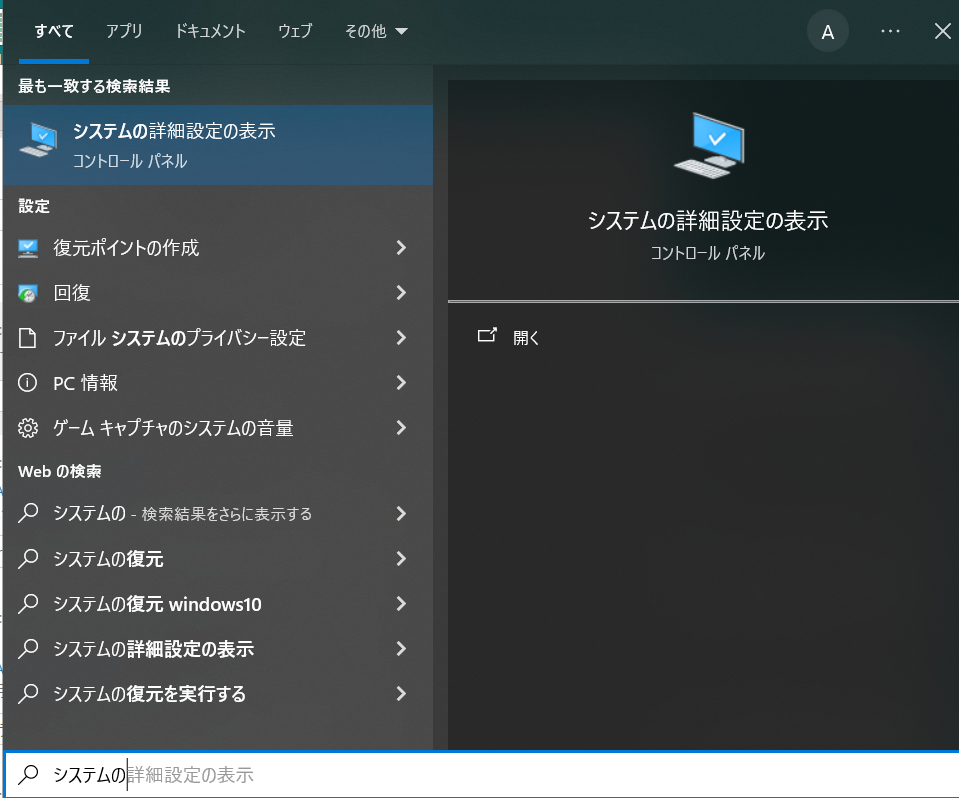This screenshot has width=959, height=798.
Task: Click 復元ポイントの作成 monitor icon
Action: [28, 248]
